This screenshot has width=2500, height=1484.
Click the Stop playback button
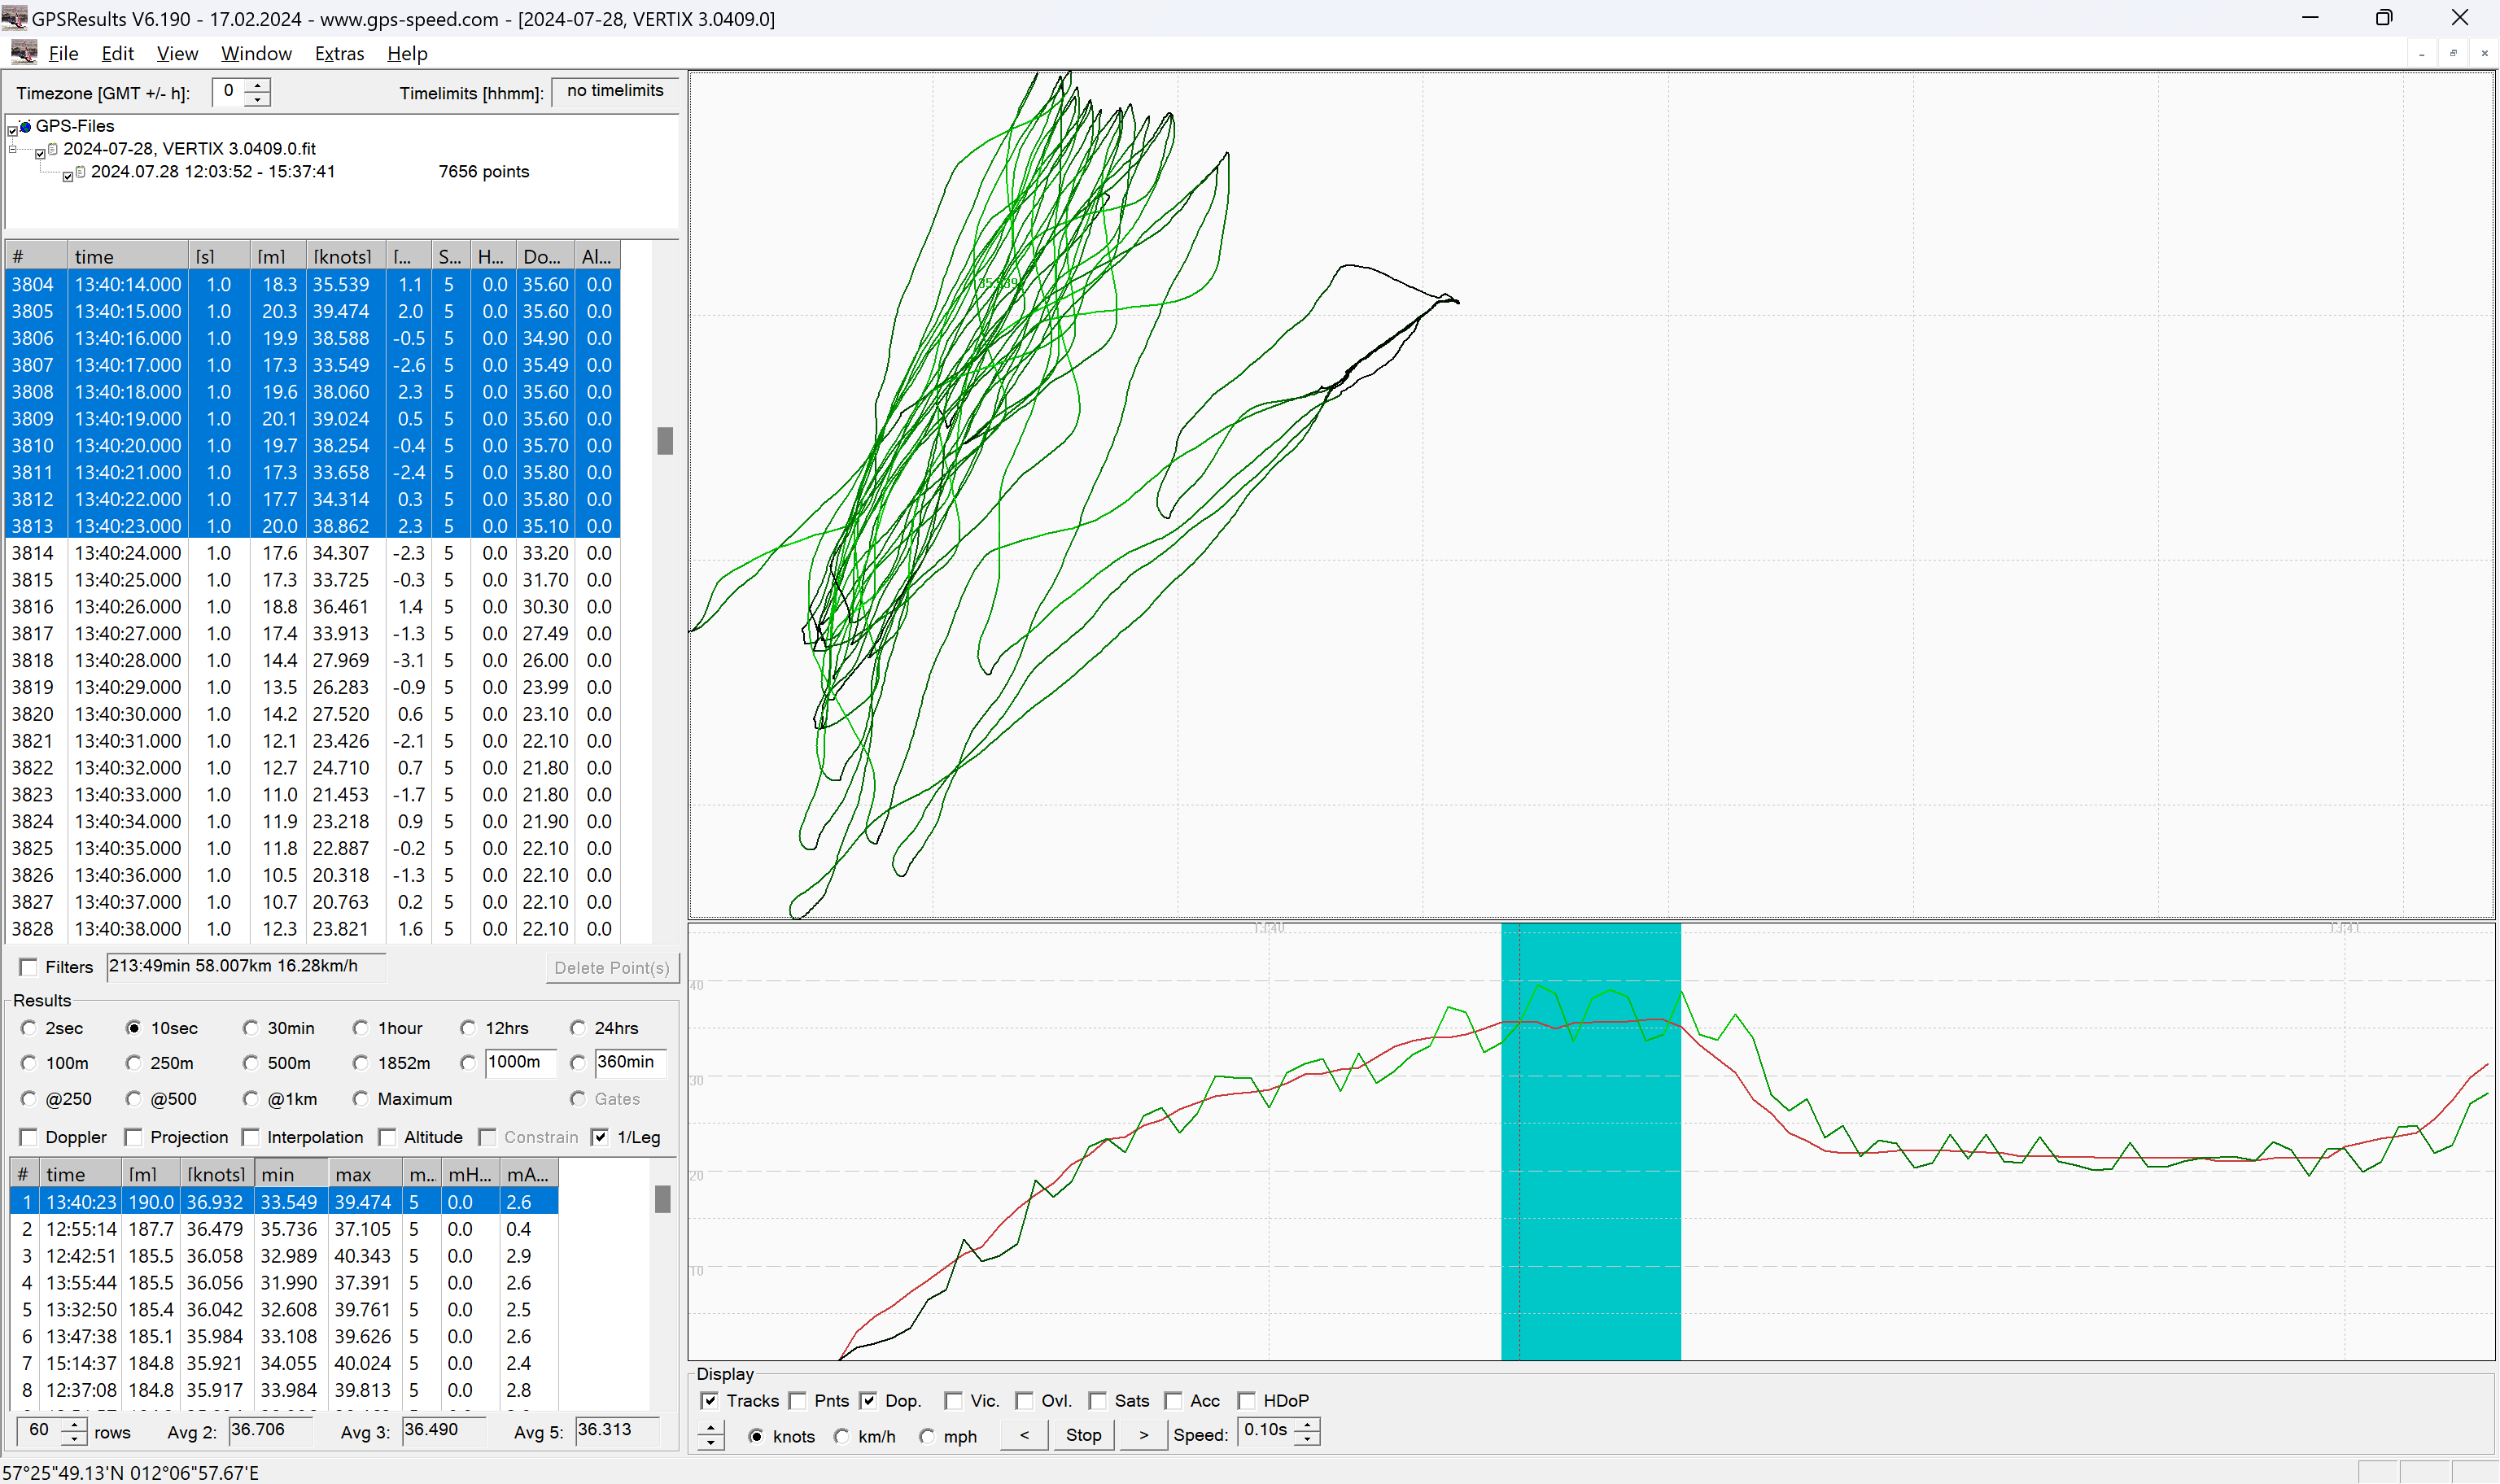1083,1435
